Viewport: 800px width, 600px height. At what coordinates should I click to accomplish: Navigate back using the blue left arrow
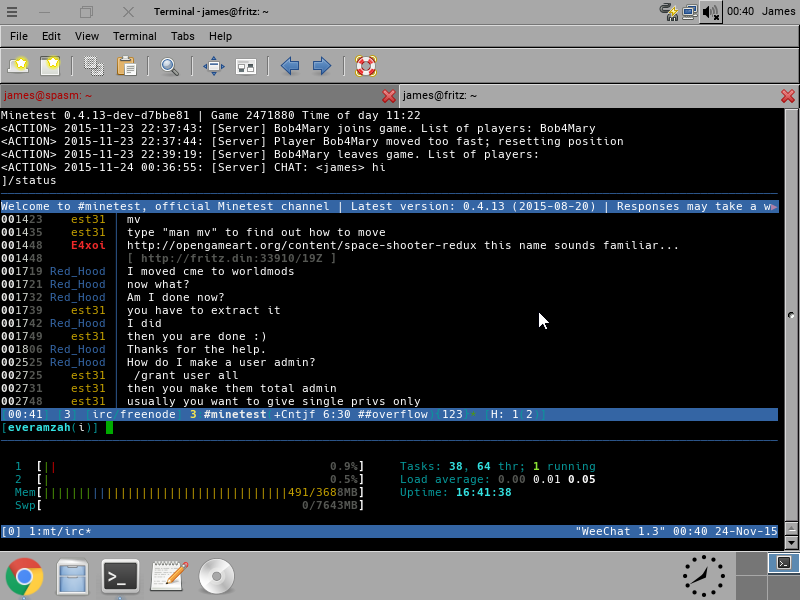[290, 66]
